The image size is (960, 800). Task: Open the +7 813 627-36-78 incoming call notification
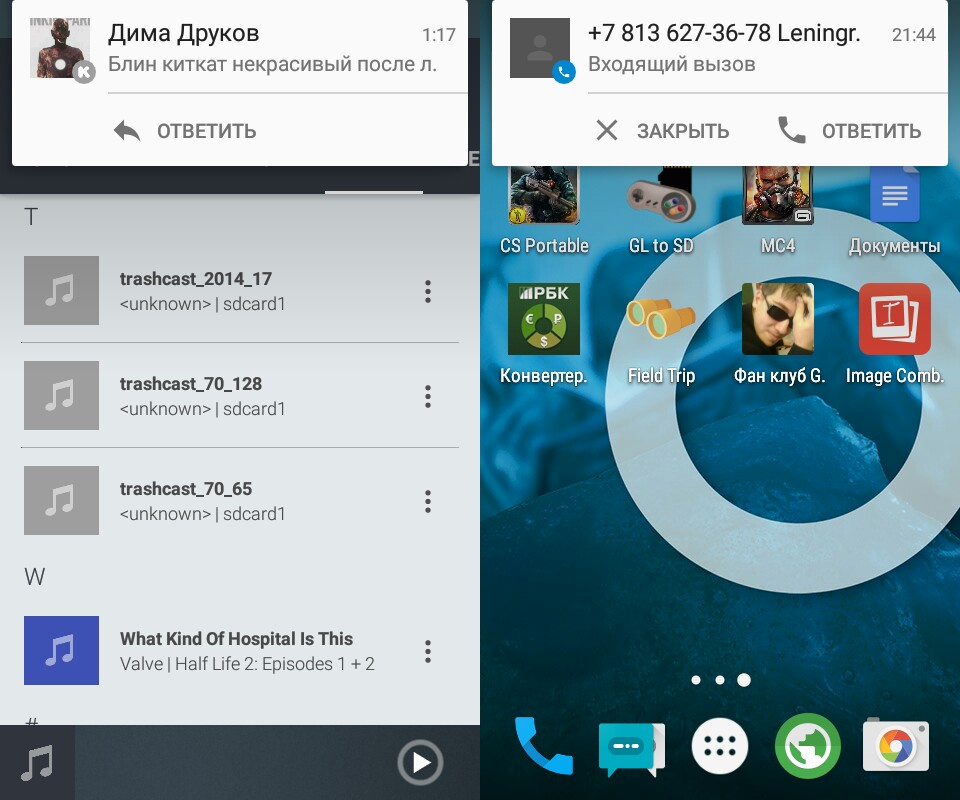pos(720,48)
